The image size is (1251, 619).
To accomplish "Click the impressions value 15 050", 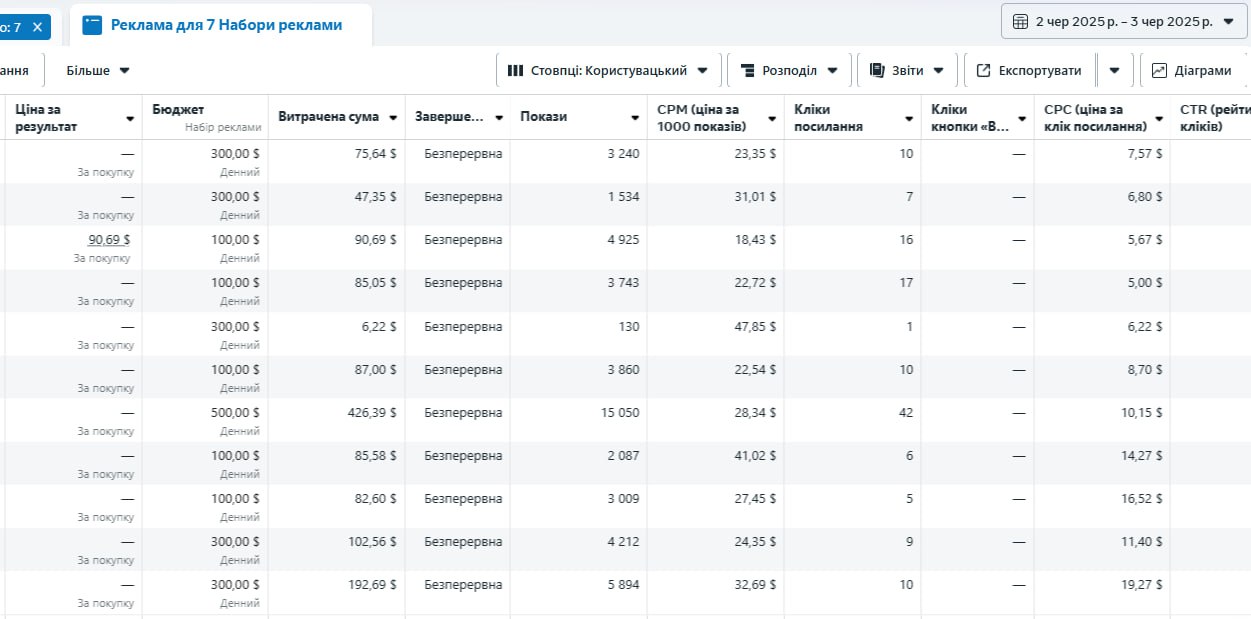I will click(x=620, y=412).
